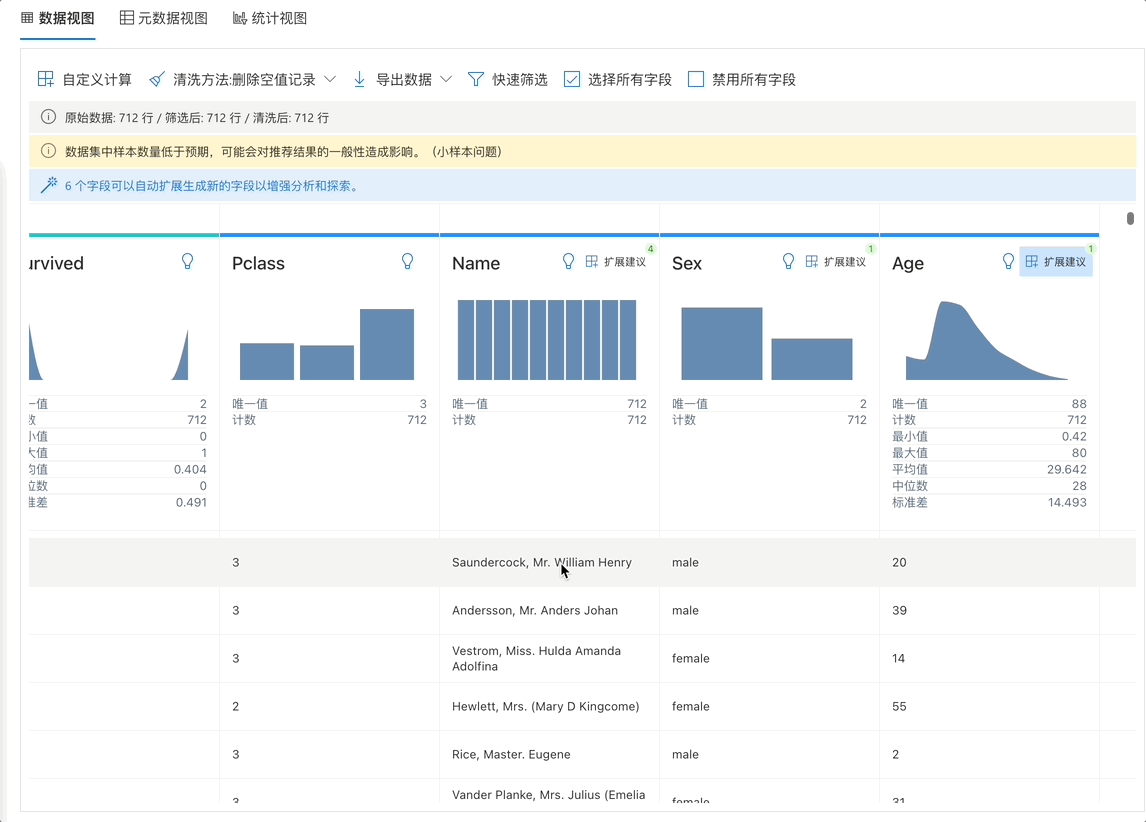Click the lightbulb icon on the Name column
This screenshot has height=822, width=1146.
coord(568,260)
